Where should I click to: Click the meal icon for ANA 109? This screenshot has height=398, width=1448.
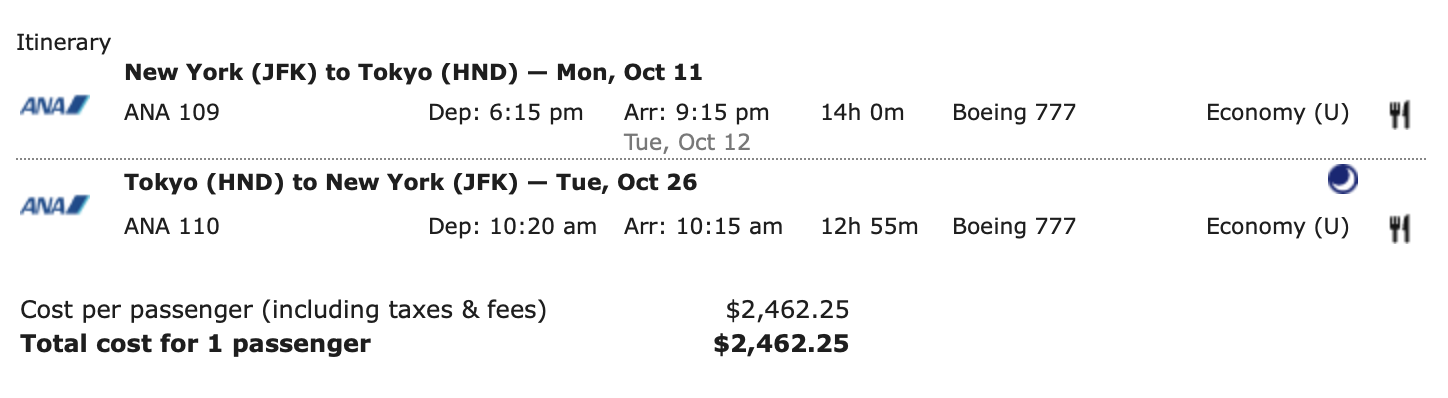coord(1400,115)
